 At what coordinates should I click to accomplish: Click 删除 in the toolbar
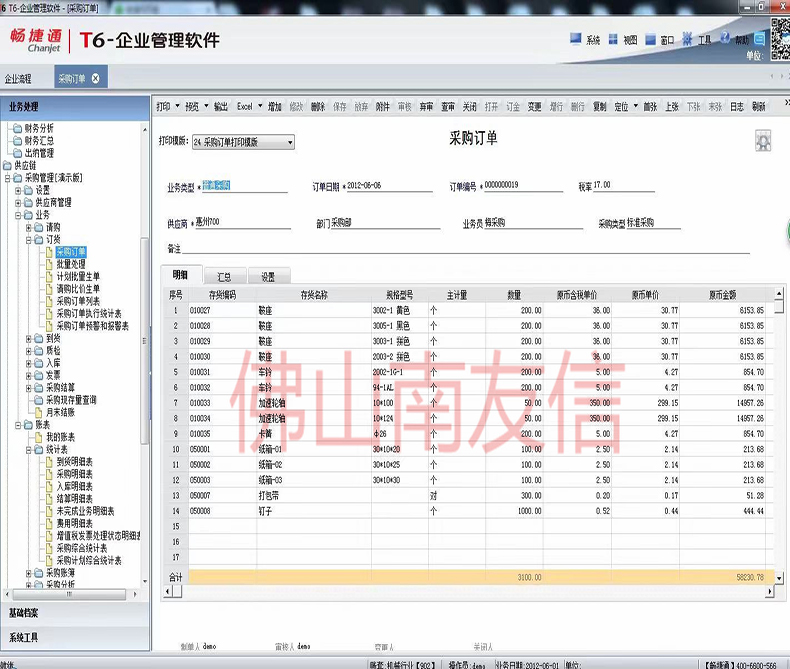[x=318, y=107]
